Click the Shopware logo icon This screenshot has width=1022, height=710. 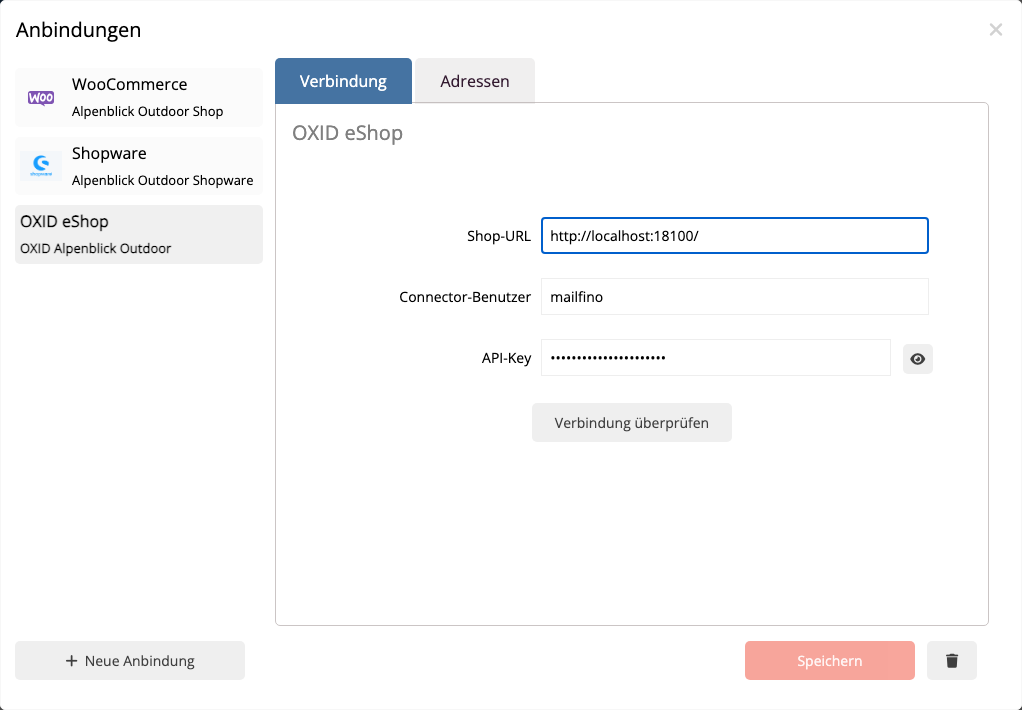tap(41, 166)
